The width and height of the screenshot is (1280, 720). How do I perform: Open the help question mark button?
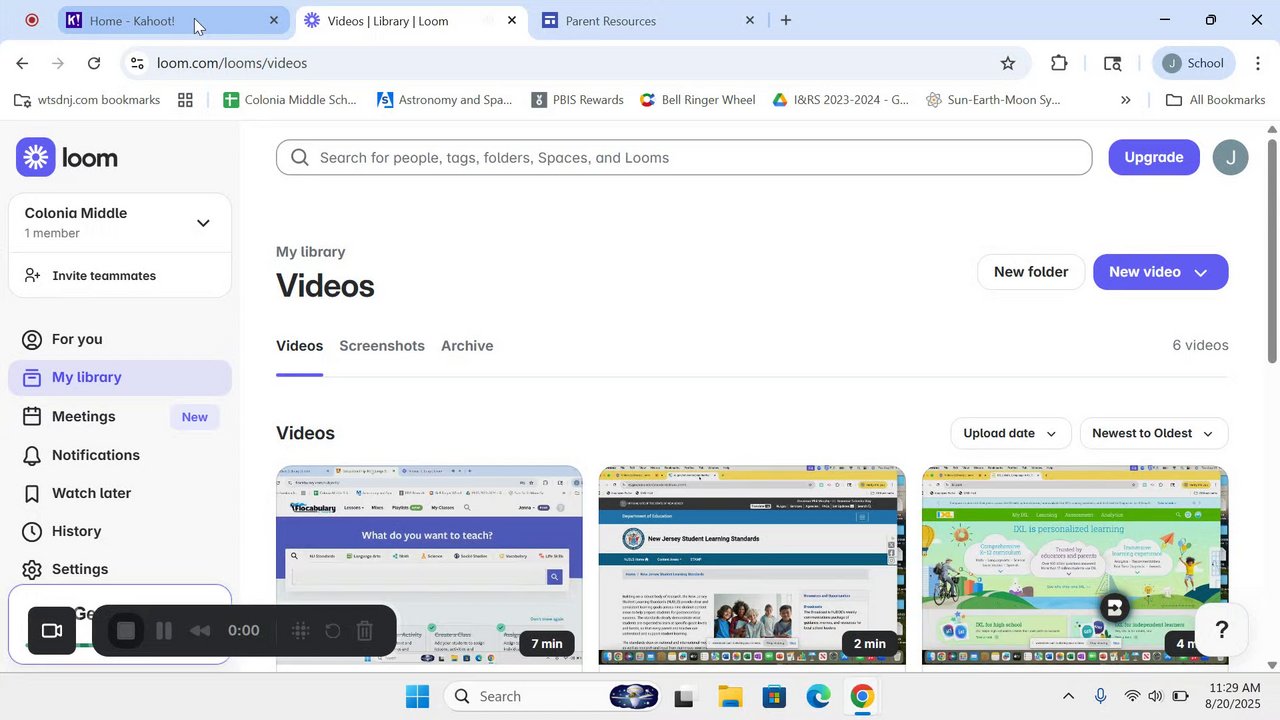(x=1221, y=630)
